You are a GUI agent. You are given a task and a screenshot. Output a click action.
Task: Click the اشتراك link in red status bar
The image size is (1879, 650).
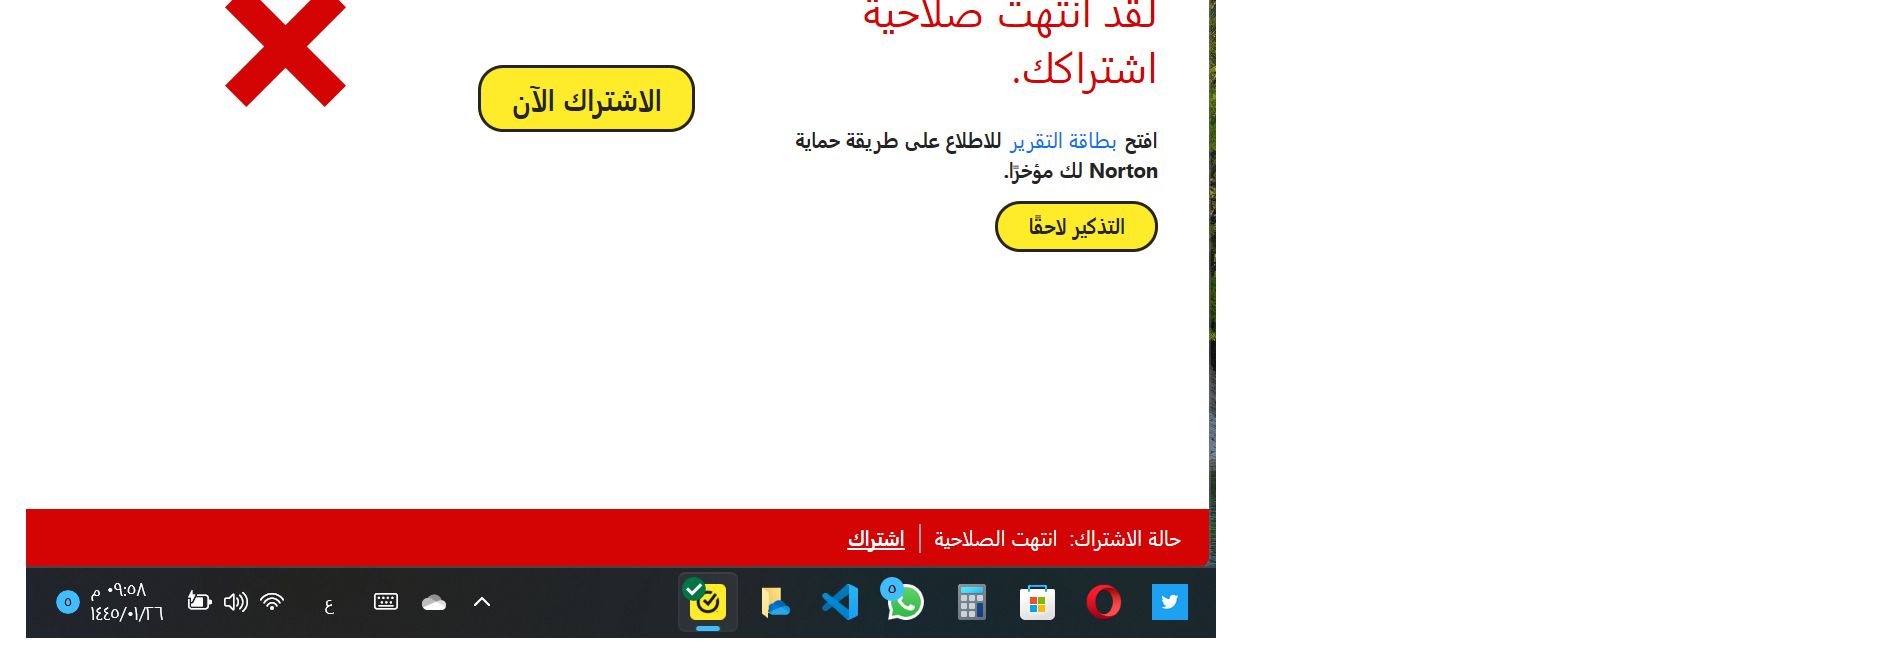(876, 539)
